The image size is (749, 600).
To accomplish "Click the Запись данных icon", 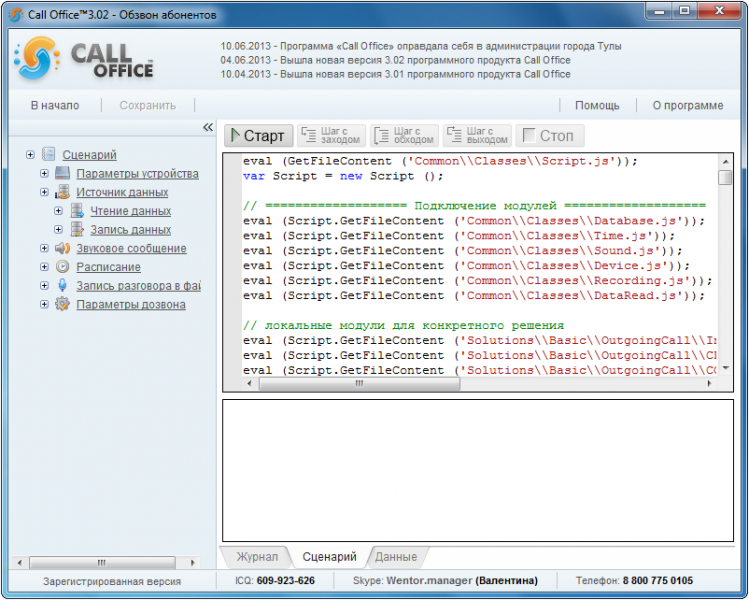I will (x=77, y=229).
